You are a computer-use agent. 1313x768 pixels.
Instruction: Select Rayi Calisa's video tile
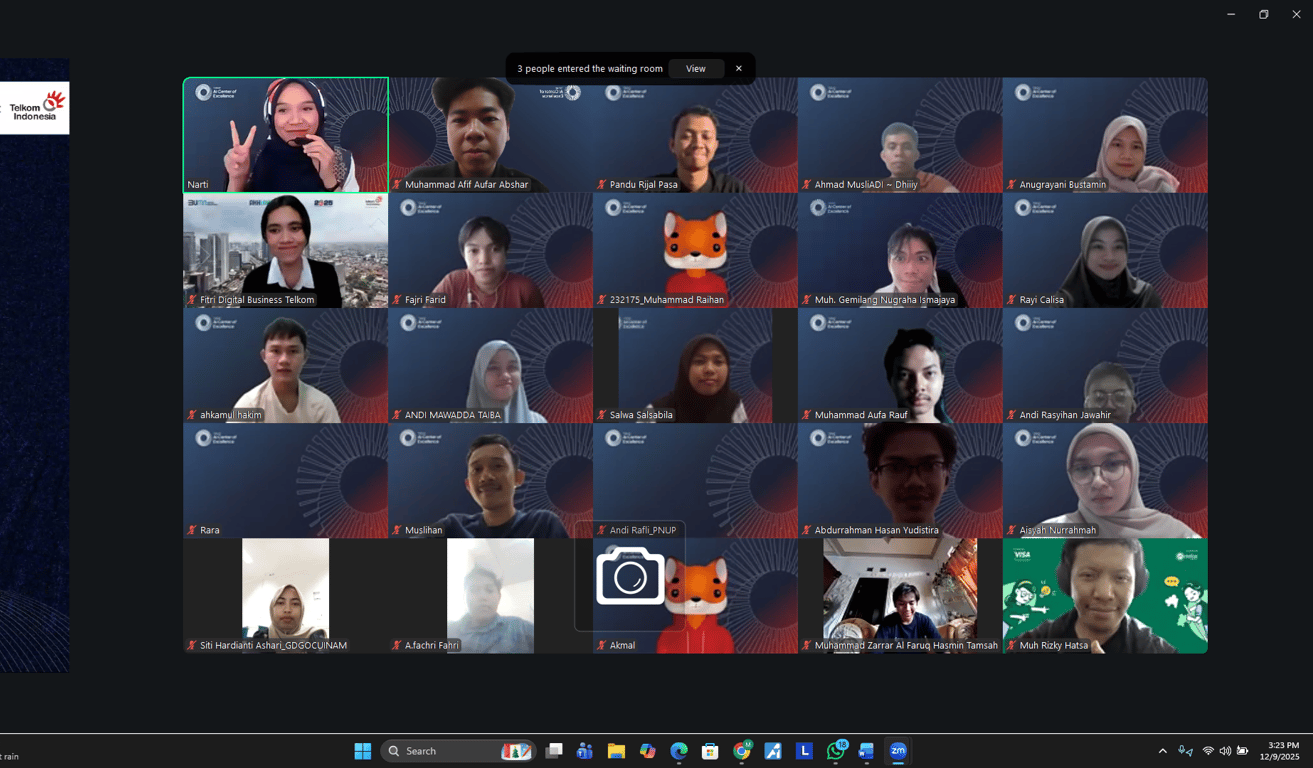click(1105, 250)
